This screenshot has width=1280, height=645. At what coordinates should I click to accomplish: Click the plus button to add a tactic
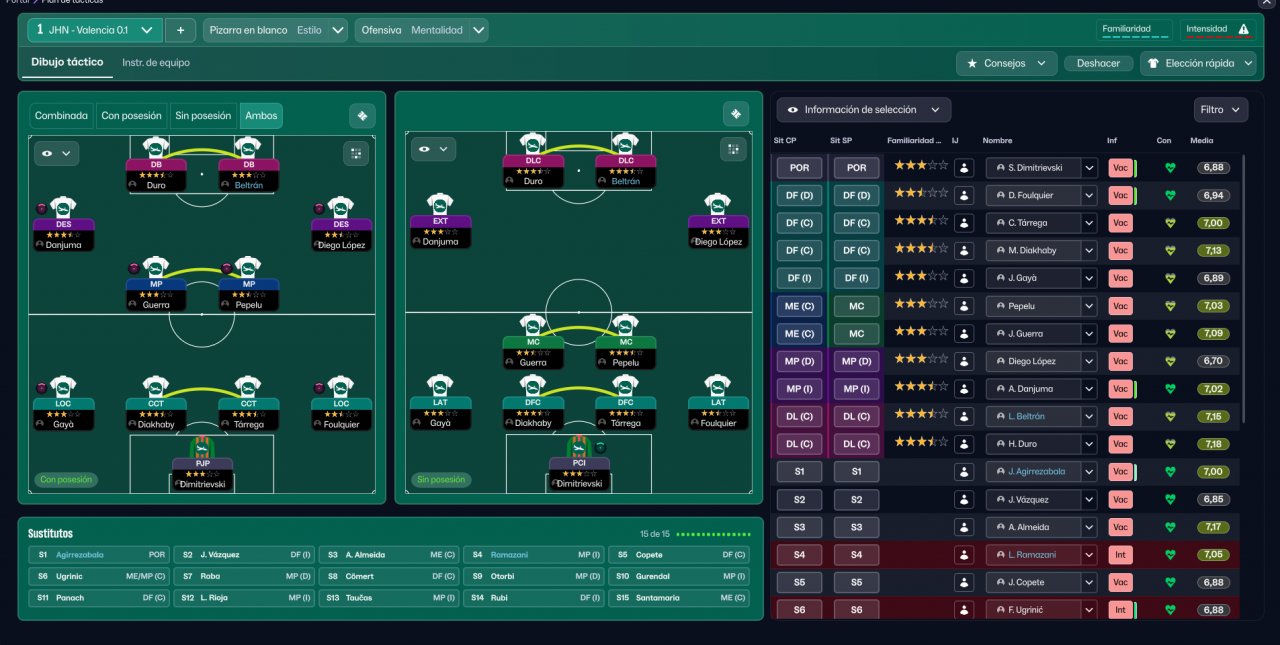point(180,30)
